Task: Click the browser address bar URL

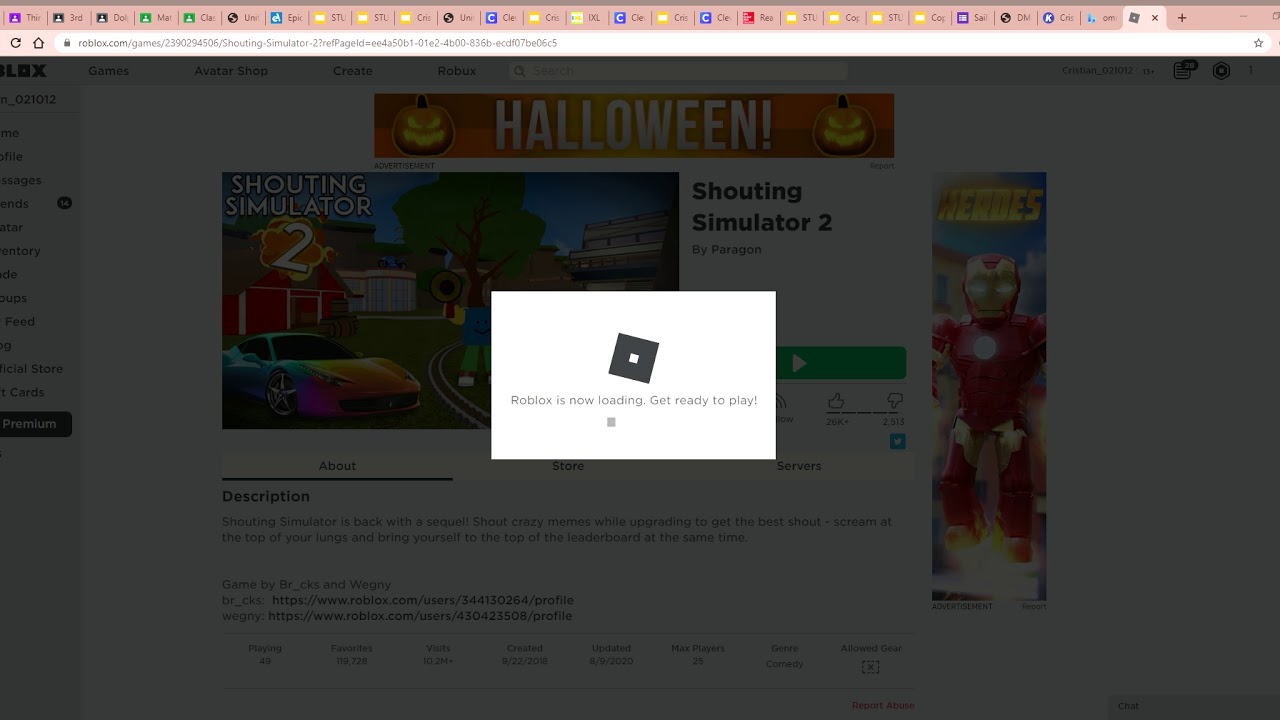Action: tap(318, 43)
